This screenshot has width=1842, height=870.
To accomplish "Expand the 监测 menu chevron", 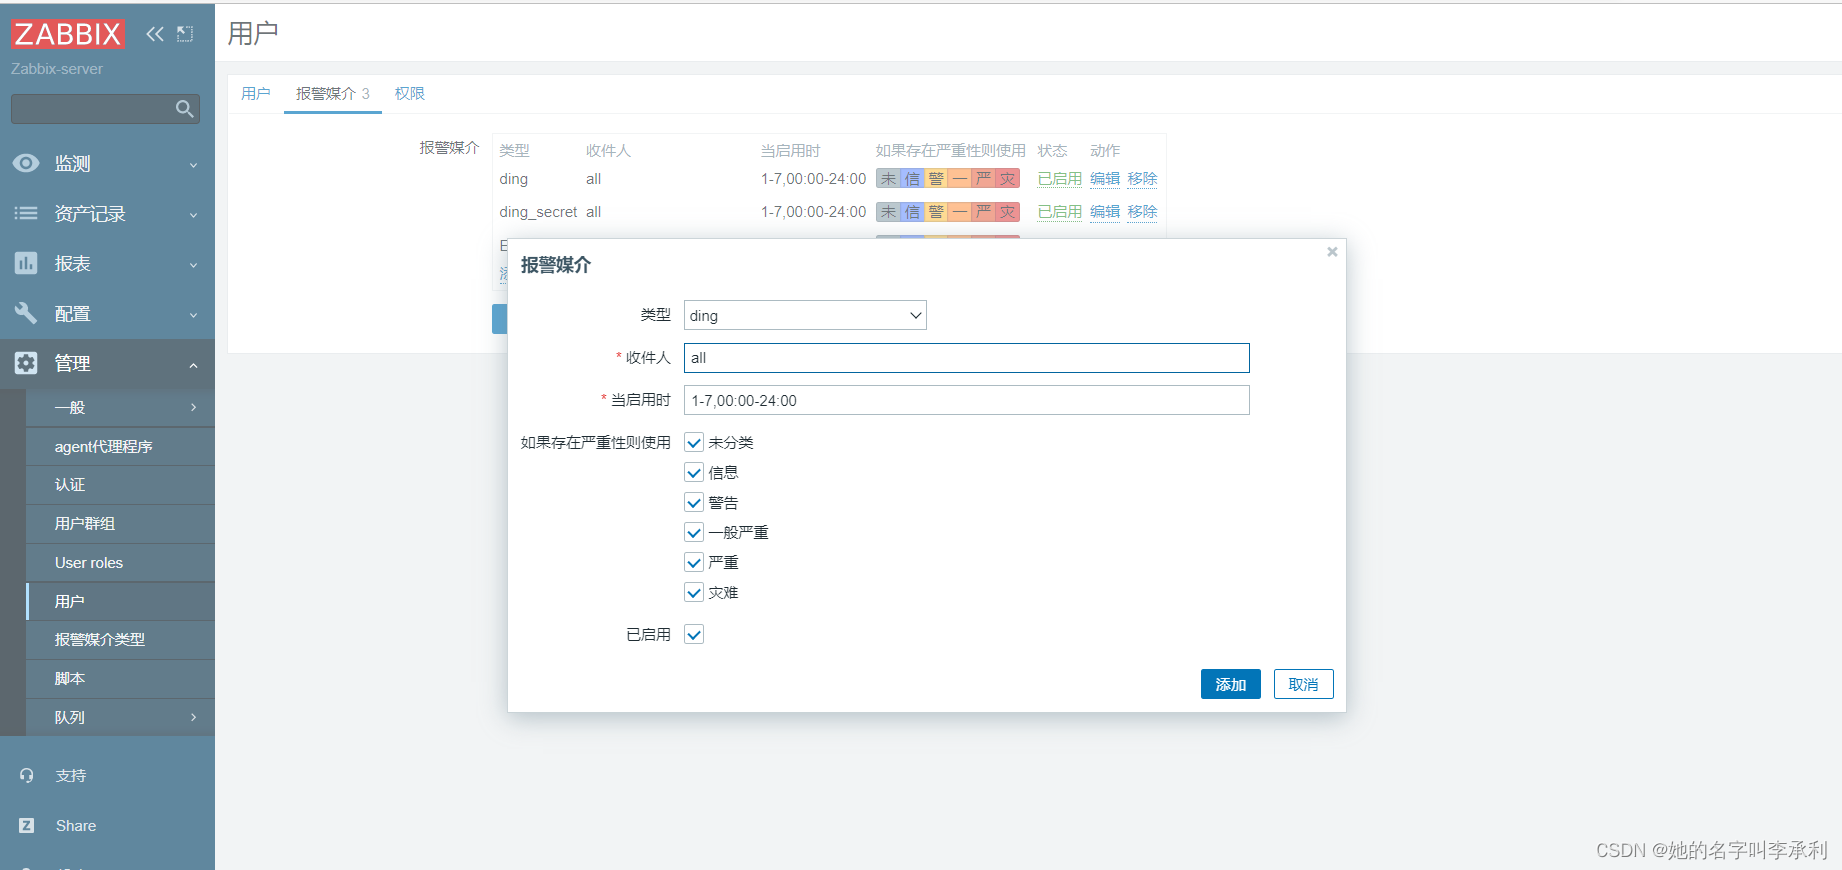I will tap(194, 165).
